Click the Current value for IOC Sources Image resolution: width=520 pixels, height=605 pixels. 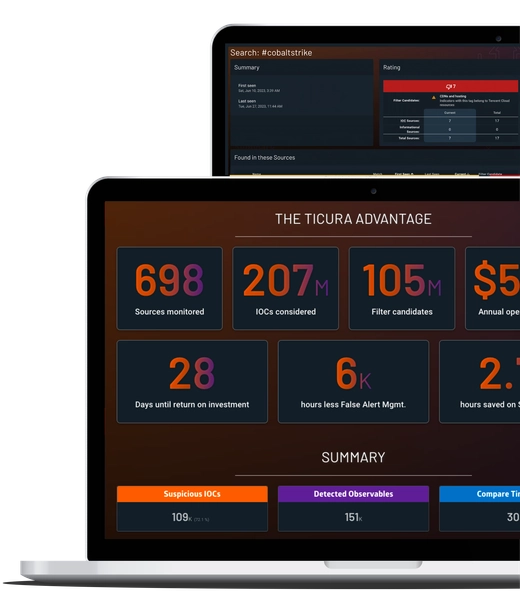pyautogui.click(x=450, y=121)
